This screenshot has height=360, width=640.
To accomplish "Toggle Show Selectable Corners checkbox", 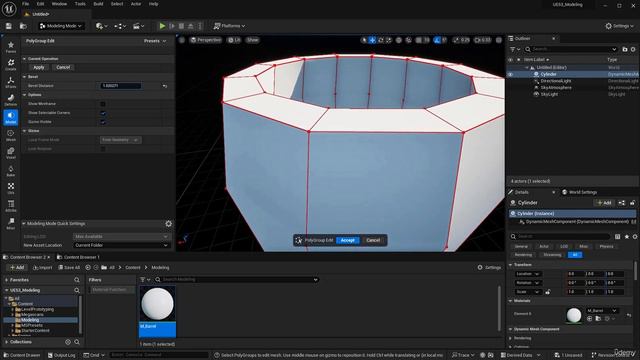I will tap(103, 113).
